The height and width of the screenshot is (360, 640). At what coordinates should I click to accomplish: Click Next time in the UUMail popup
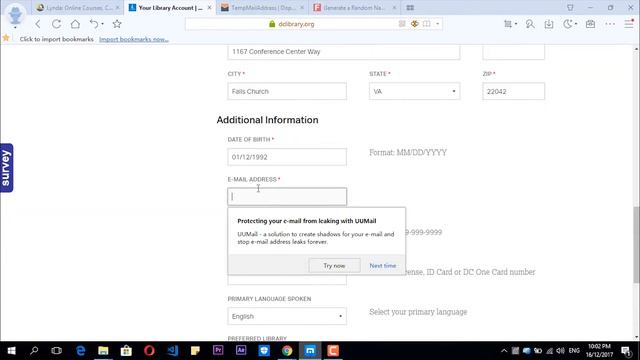click(x=382, y=266)
